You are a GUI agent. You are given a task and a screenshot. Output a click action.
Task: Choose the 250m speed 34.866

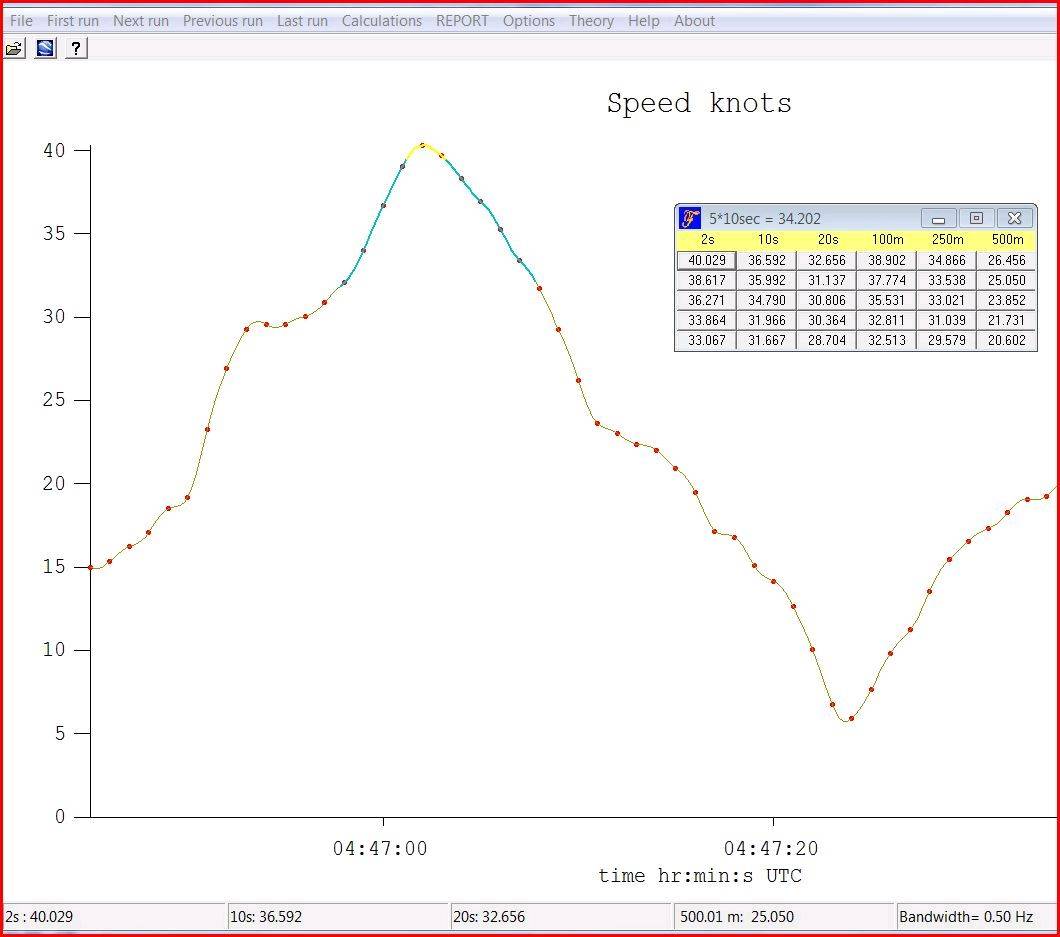[x=946, y=260]
